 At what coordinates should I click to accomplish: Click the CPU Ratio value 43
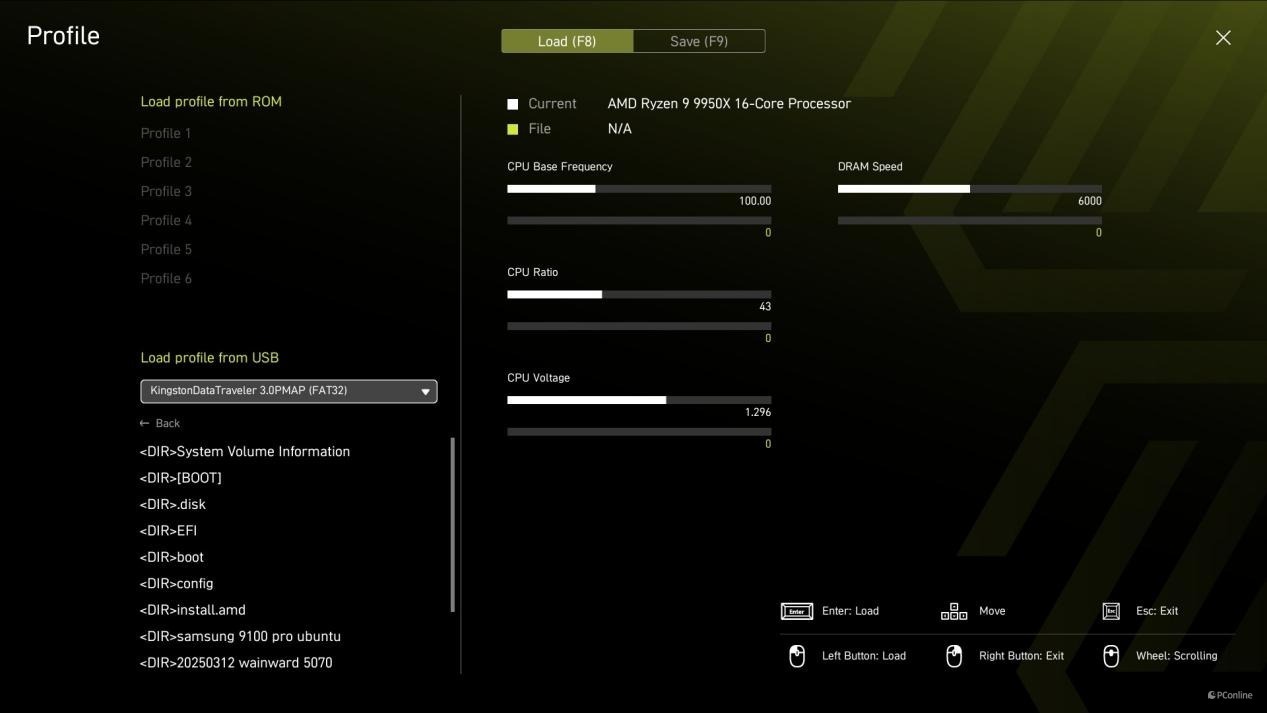tap(765, 307)
